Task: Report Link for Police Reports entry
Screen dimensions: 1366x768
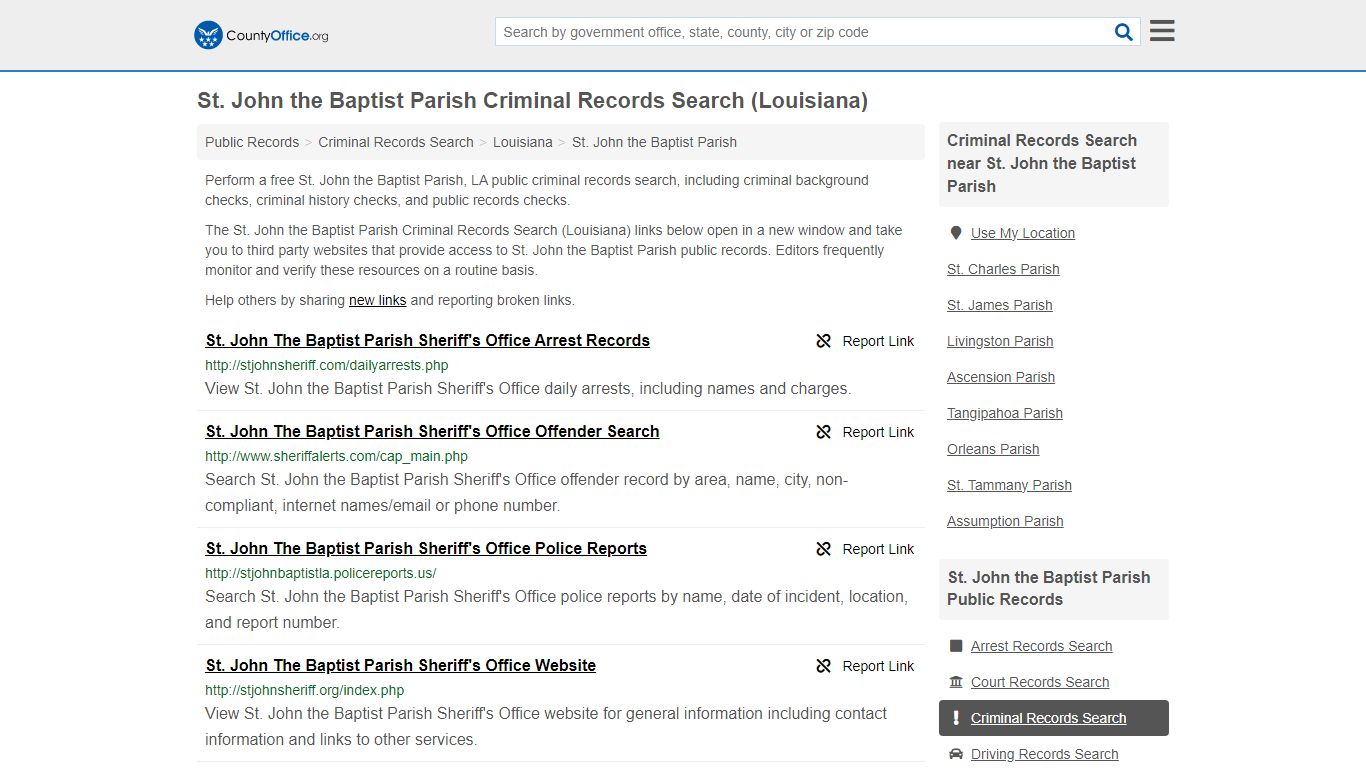Action: [865, 549]
